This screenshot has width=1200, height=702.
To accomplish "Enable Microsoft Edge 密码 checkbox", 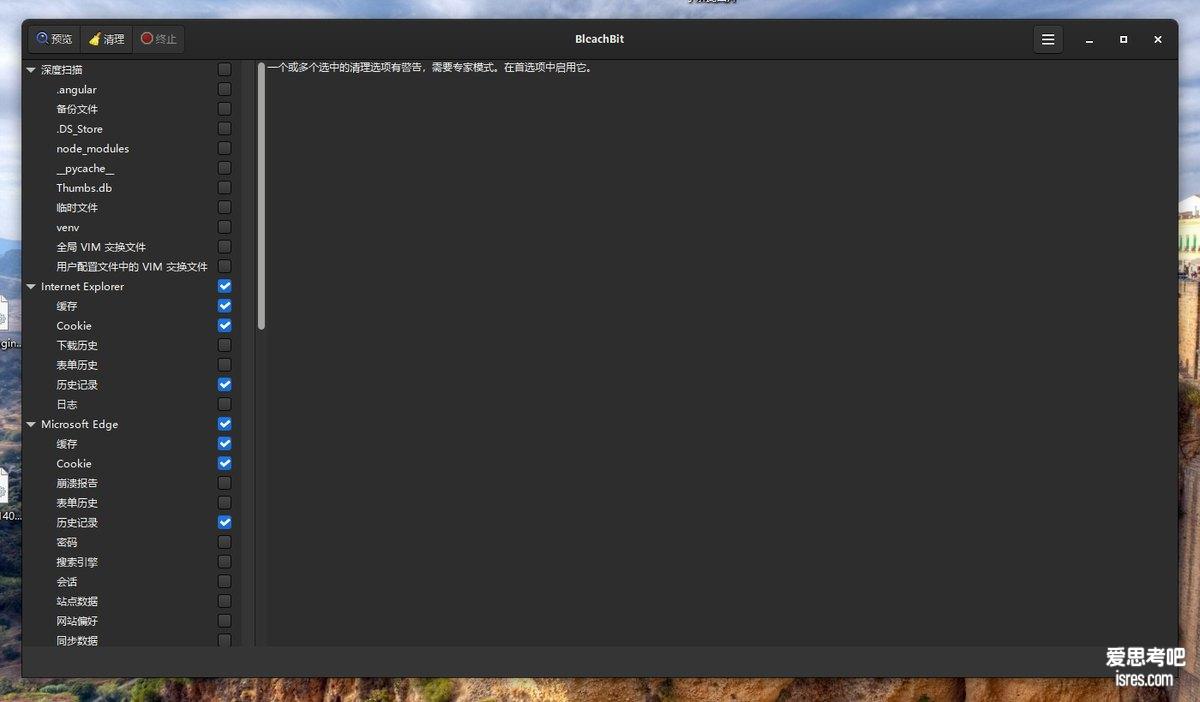I will 224,542.
